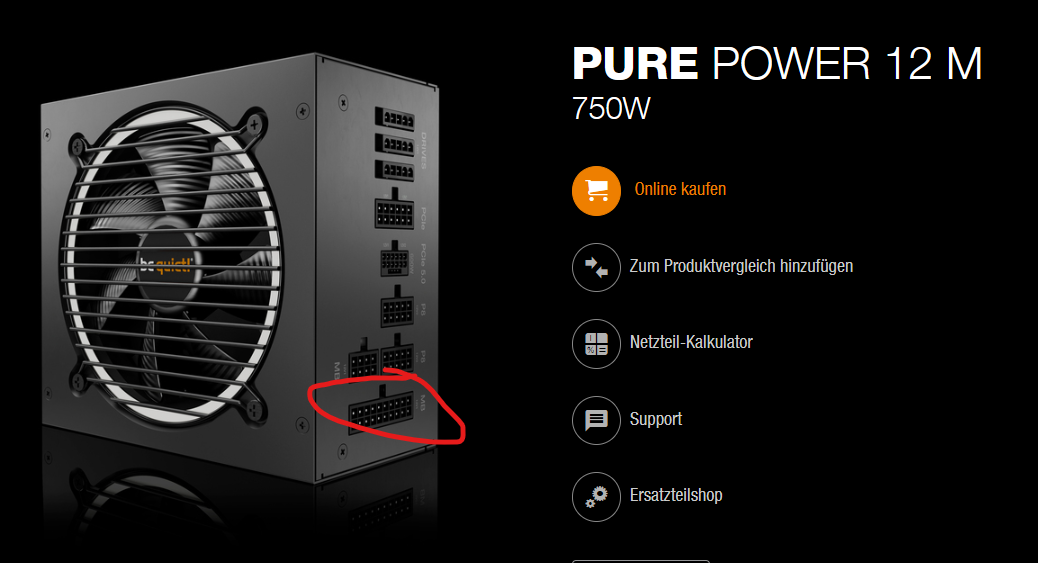Open the Online kaufen link
The image size is (1038, 563).
coord(680,189)
